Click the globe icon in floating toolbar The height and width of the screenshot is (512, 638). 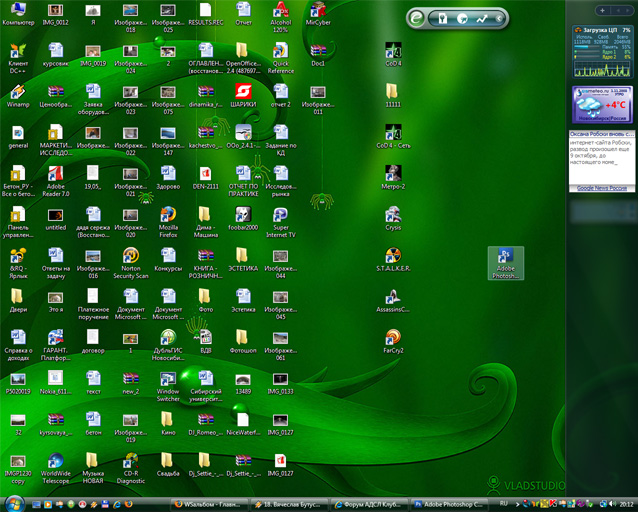[462, 18]
